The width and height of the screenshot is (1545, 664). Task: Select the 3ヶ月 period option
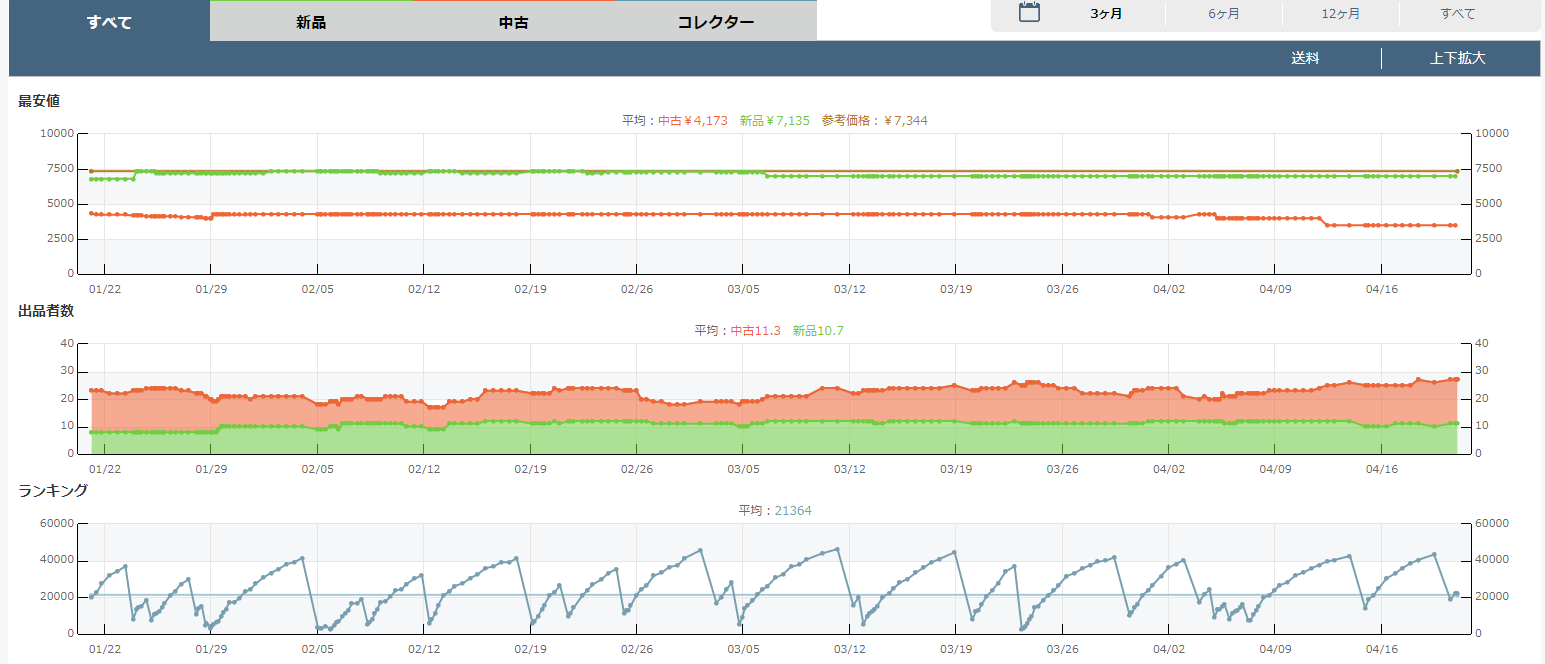click(x=1106, y=14)
